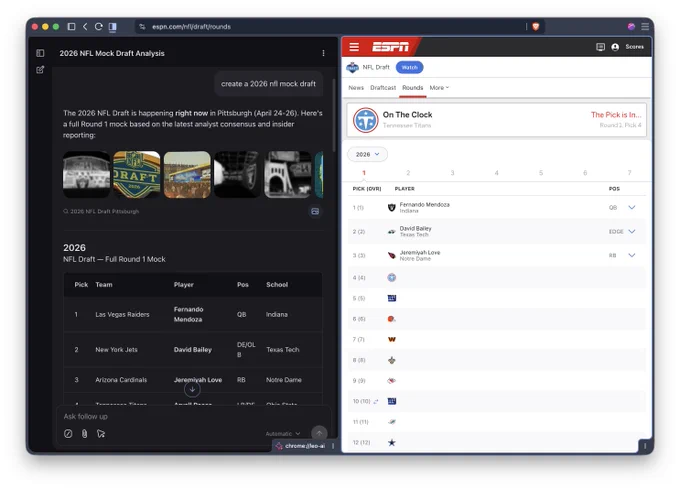Image resolution: width=680 pixels, height=489 pixels.
Task: Open the Automatic model dropdown
Action: click(282, 434)
